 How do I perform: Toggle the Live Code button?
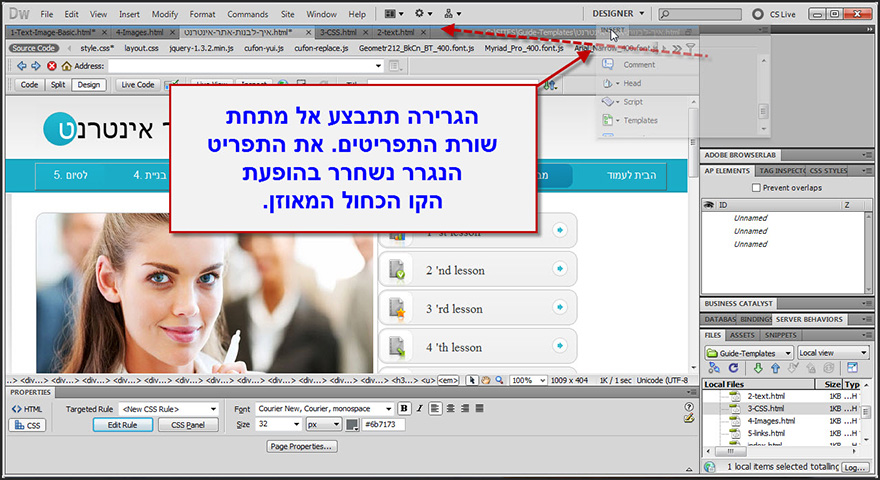pyautogui.click(x=138, y=85)
